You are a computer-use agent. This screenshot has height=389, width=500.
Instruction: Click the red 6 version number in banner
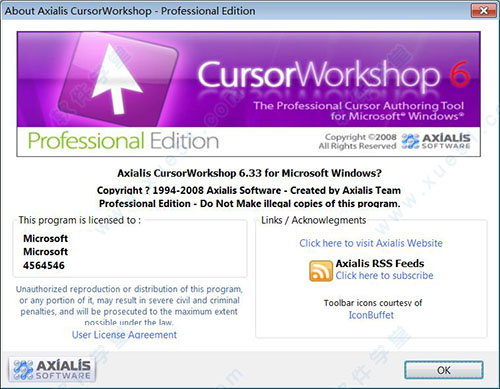click(x=459, y=76)
